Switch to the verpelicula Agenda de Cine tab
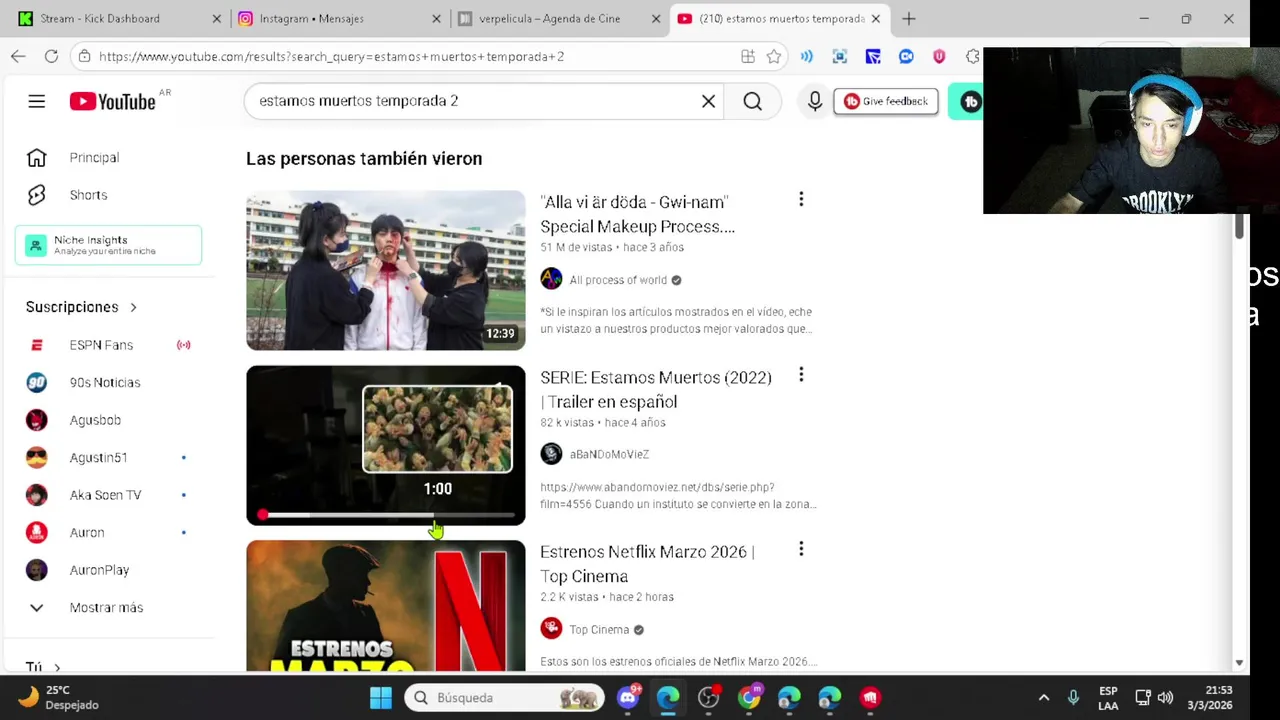 click(557, 19)
